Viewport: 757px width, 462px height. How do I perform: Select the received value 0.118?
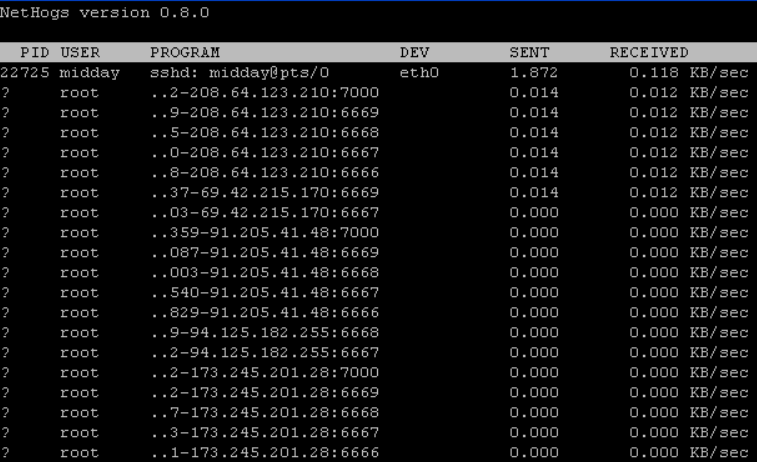click(x=654, y=72)
